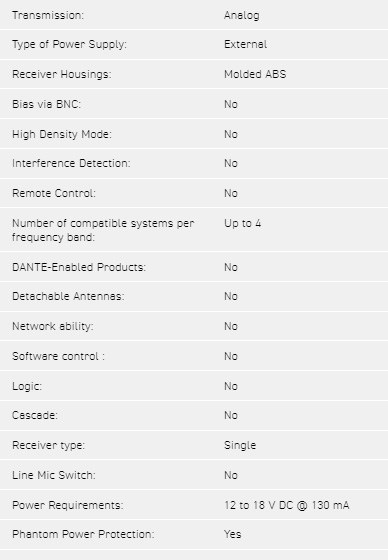
Task: Click the Bias via BNC label
Action: point(46,104)
